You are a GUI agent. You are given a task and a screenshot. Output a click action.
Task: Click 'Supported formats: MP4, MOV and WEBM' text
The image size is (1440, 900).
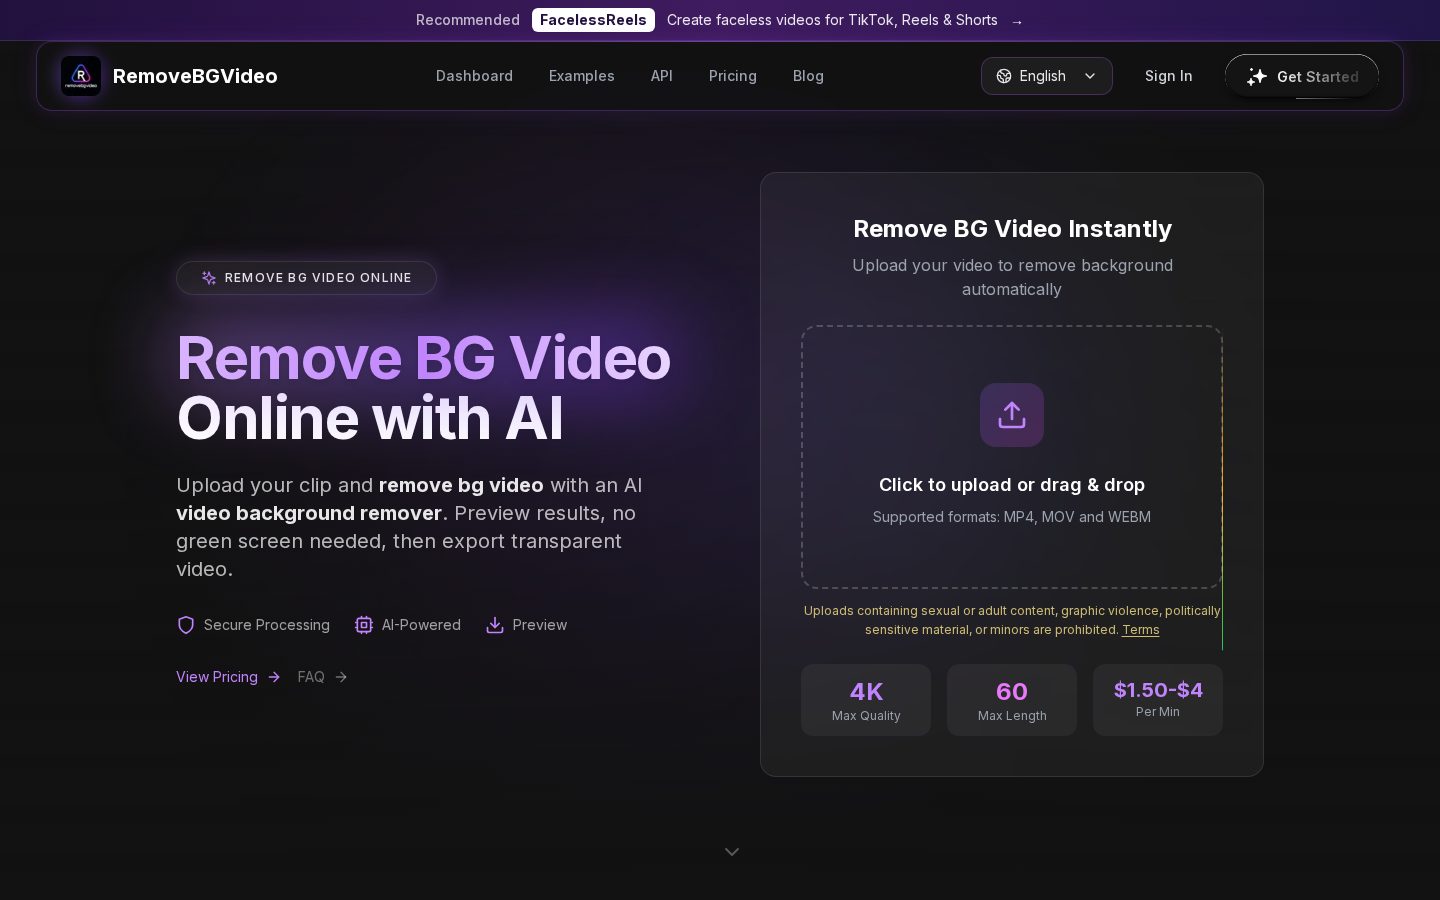[1012, 517]
